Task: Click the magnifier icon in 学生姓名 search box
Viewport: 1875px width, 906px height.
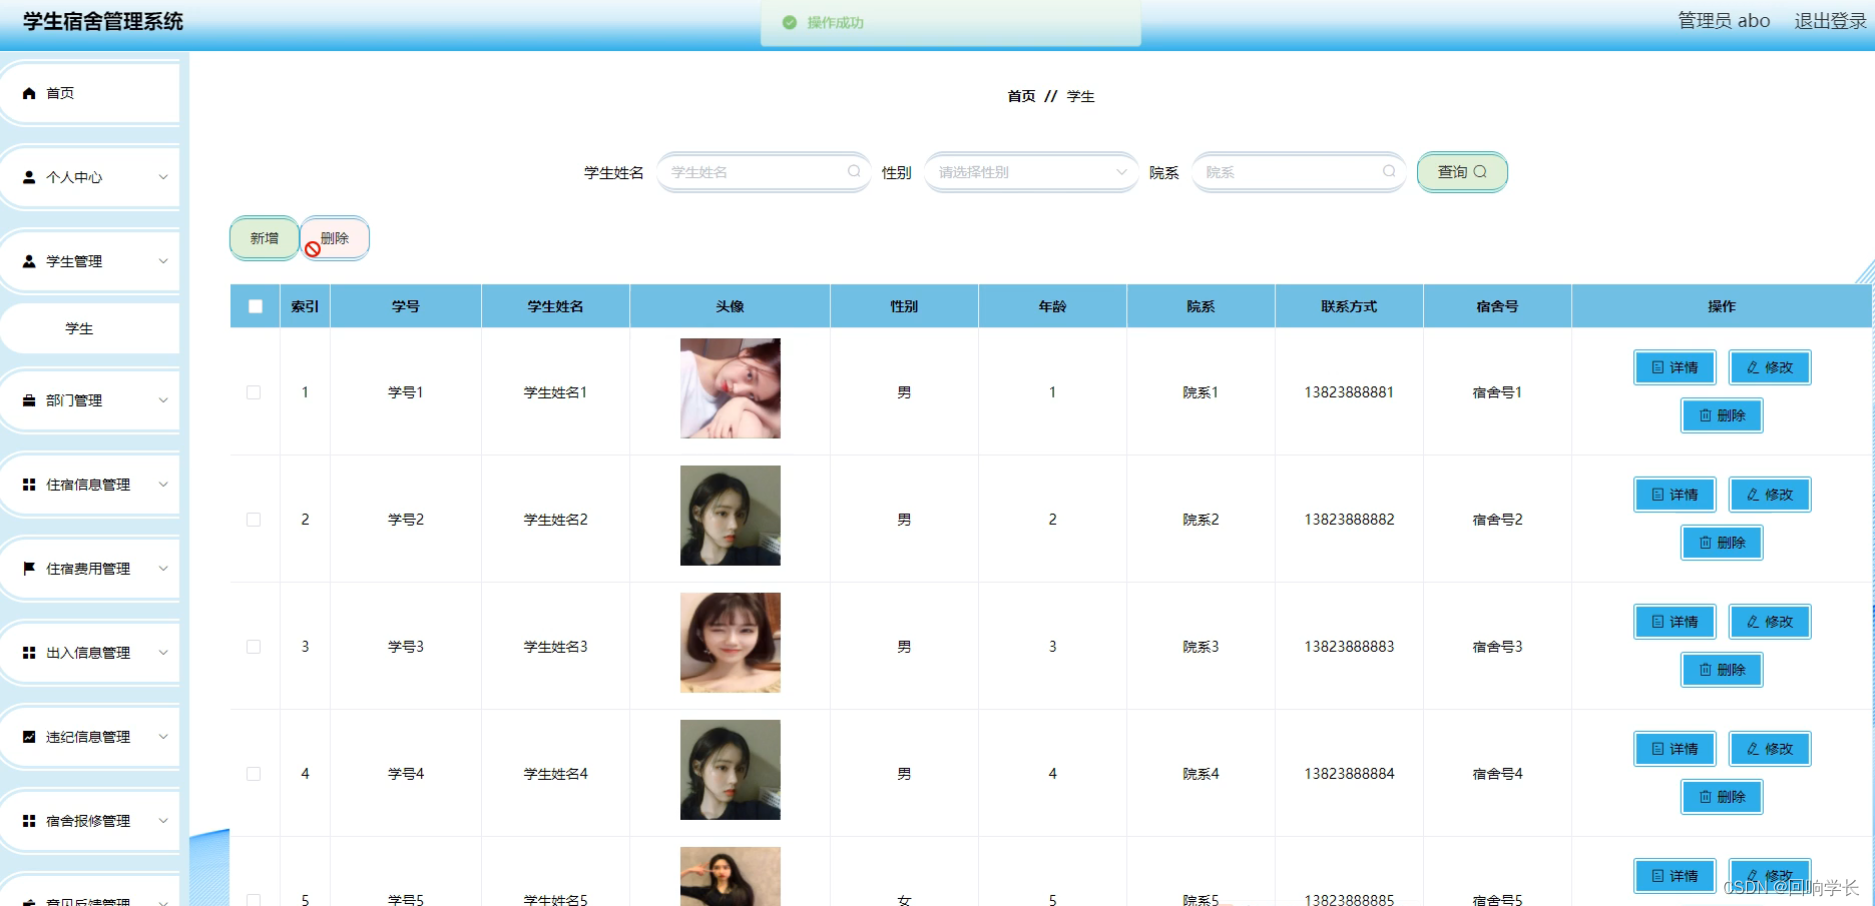Action: (x=853, y=171)
